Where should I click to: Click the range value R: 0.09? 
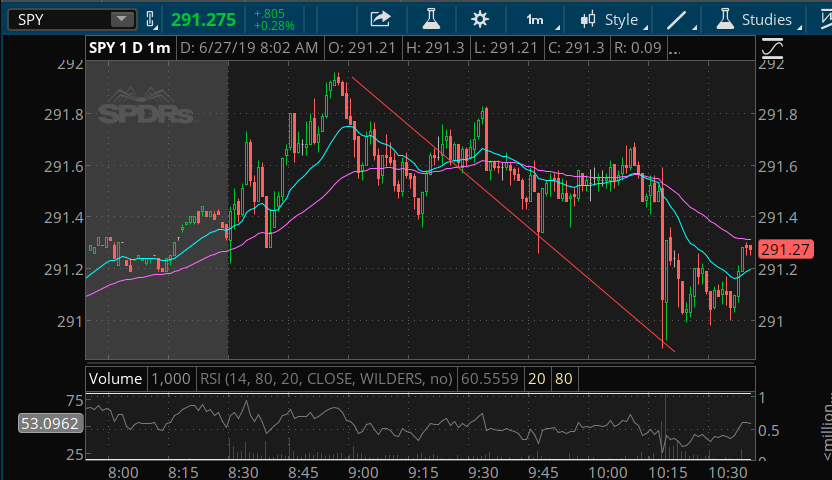point(638,48)
